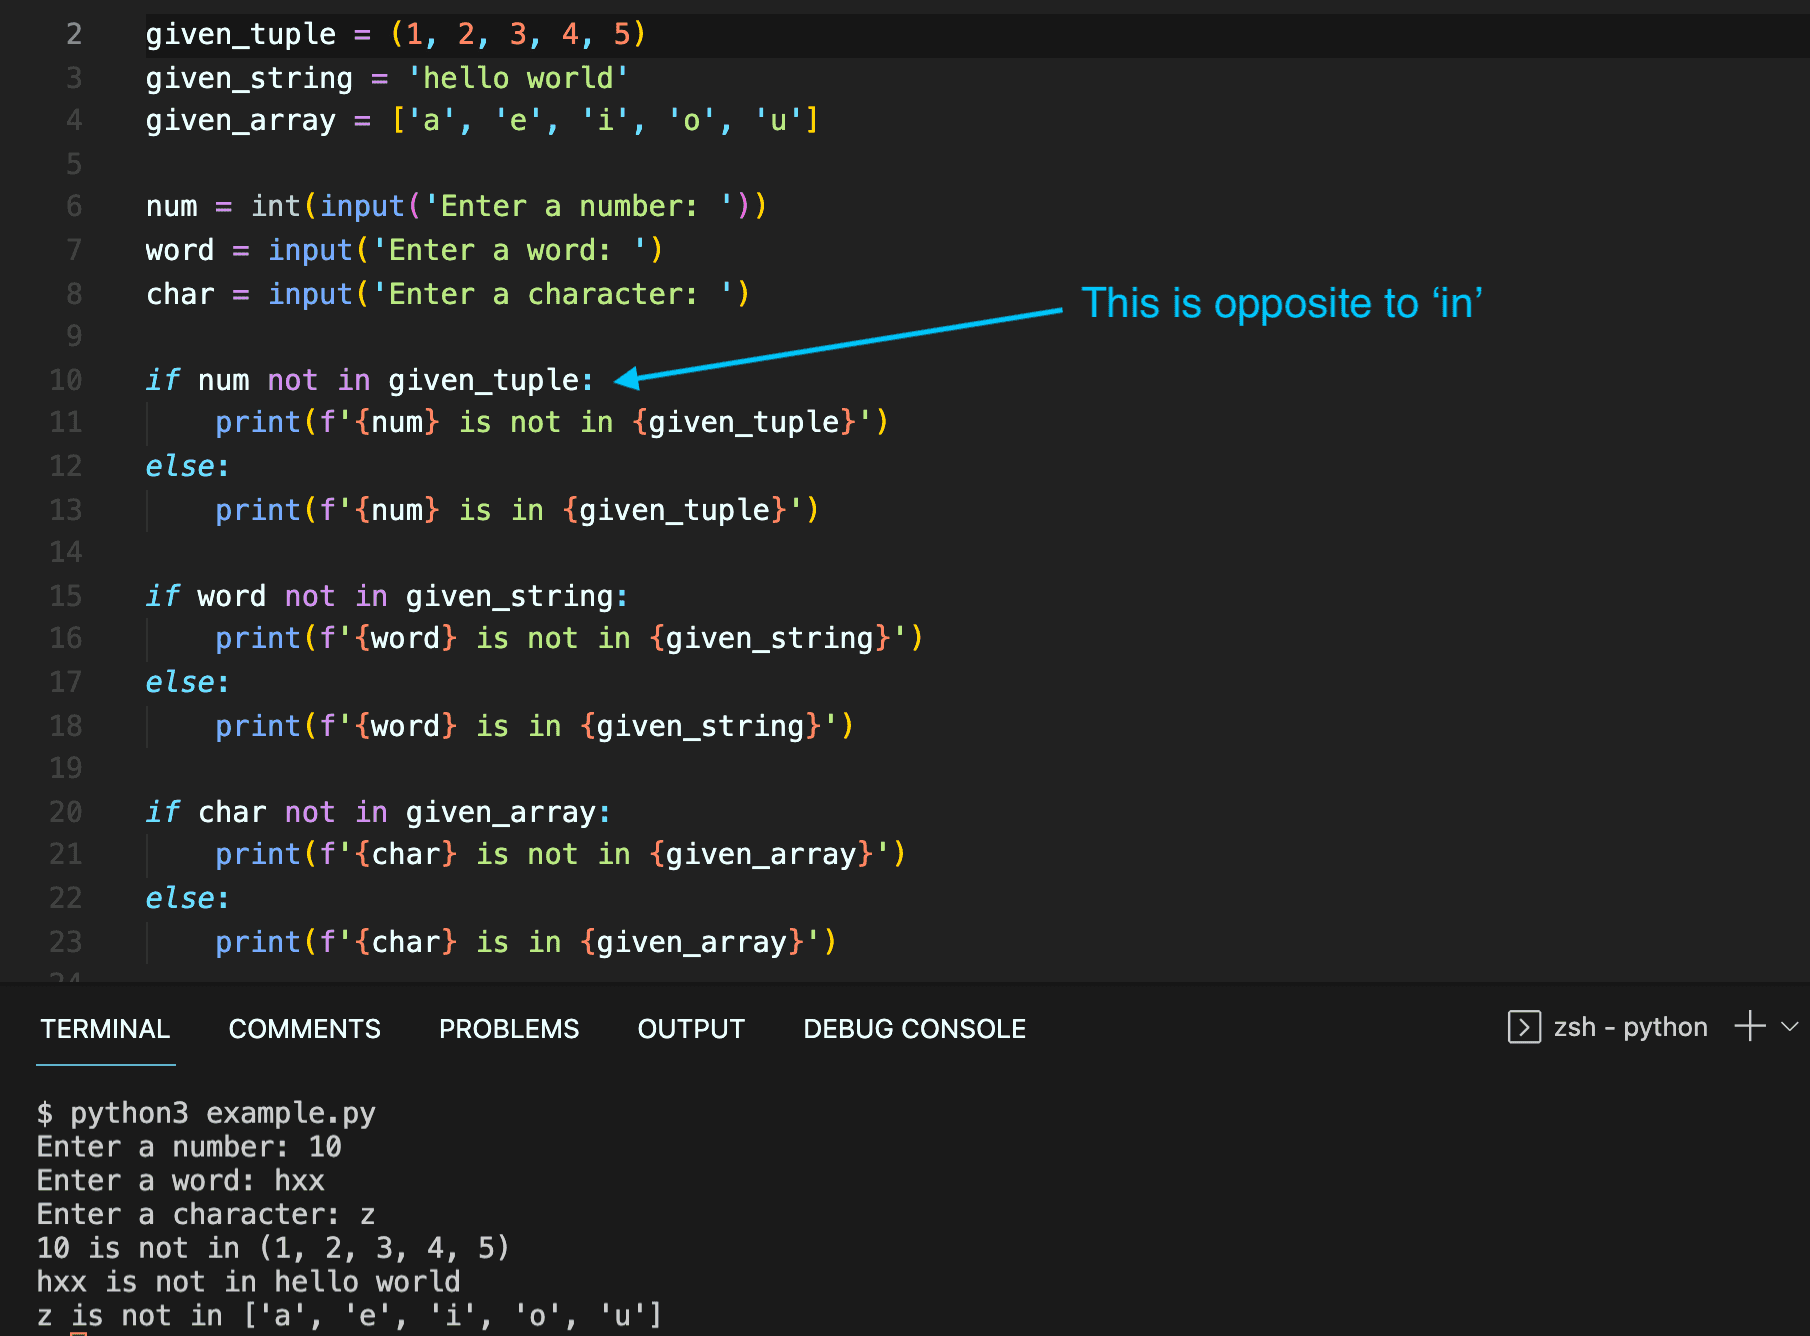Open the terminal profile dropdown chevron
Viewport: 1810px width, 1336px height.
1788,1027
